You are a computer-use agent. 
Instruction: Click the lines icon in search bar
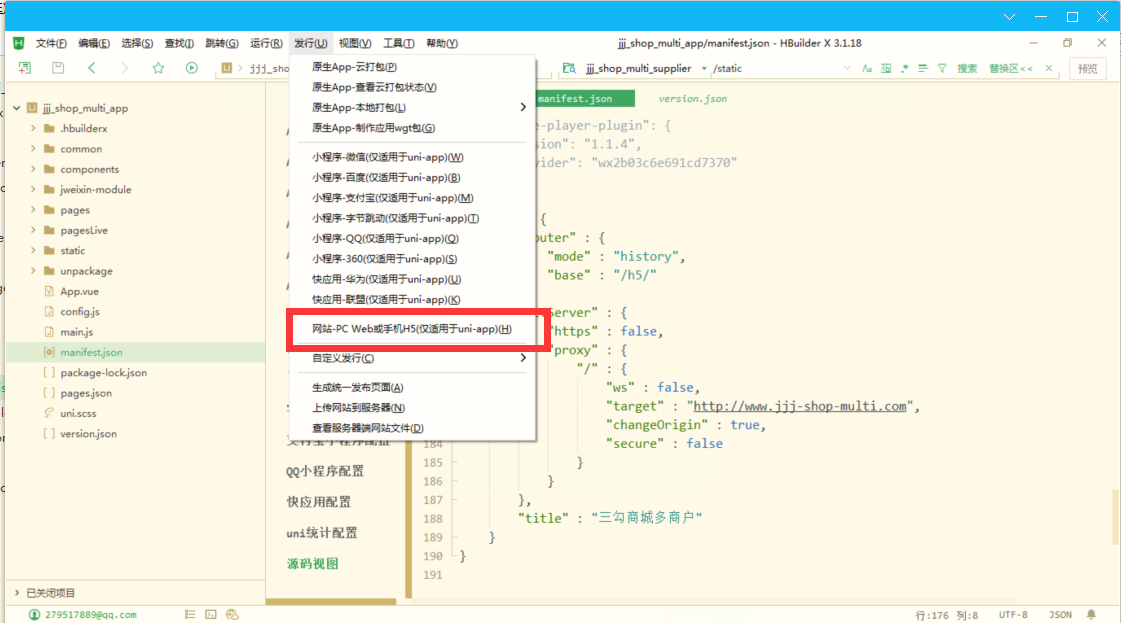[923, 69]
